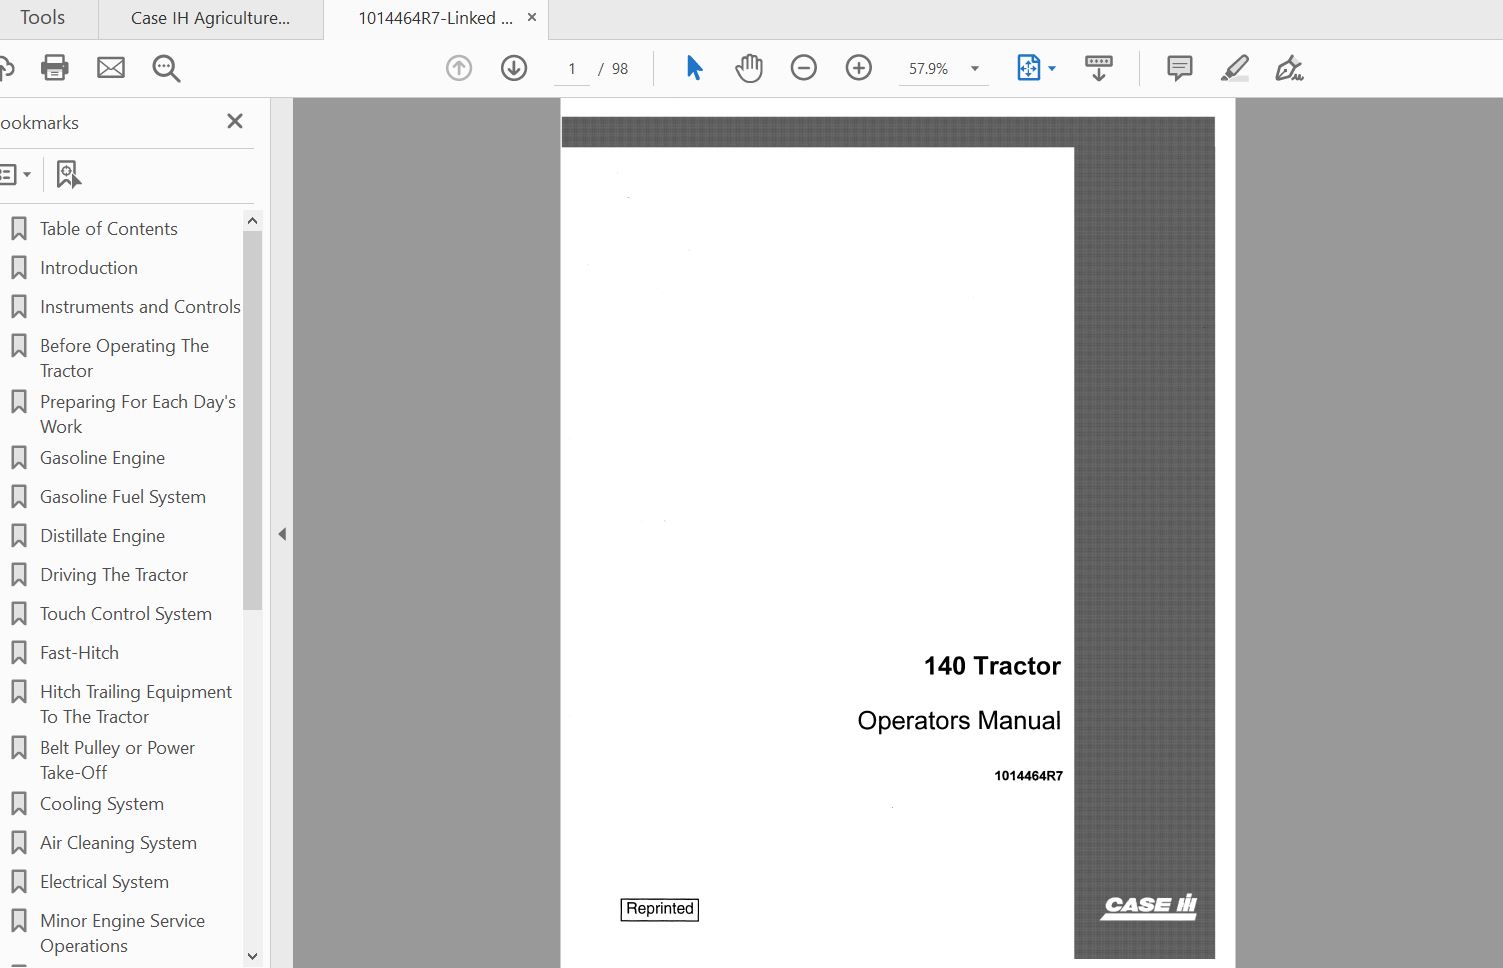Add a comment sticky note

point(1180,68)
